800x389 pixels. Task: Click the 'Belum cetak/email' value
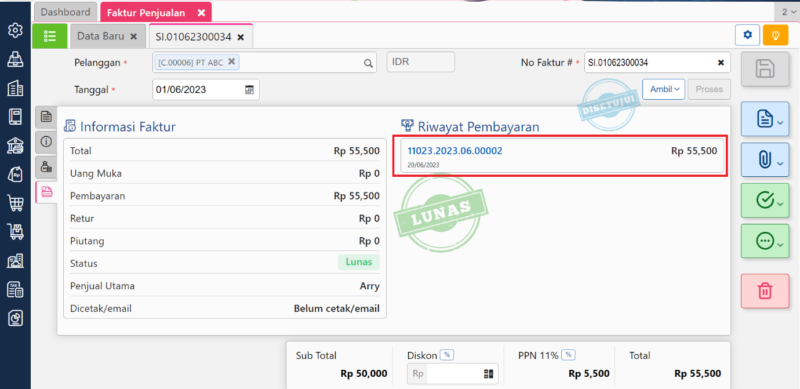337,308
